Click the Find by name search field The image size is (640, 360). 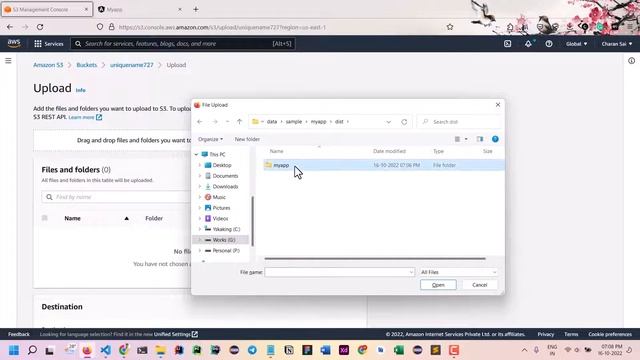[x=116, y=197]
